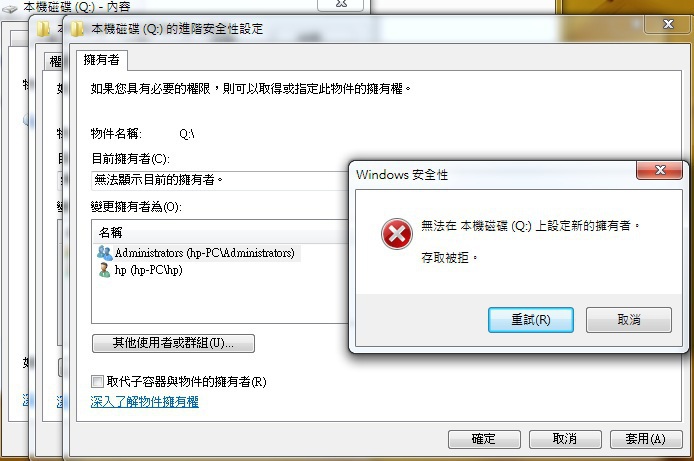Click 取消 at the bottom of the owner window
Screen dimensions: 694x461
pos(565,439)
